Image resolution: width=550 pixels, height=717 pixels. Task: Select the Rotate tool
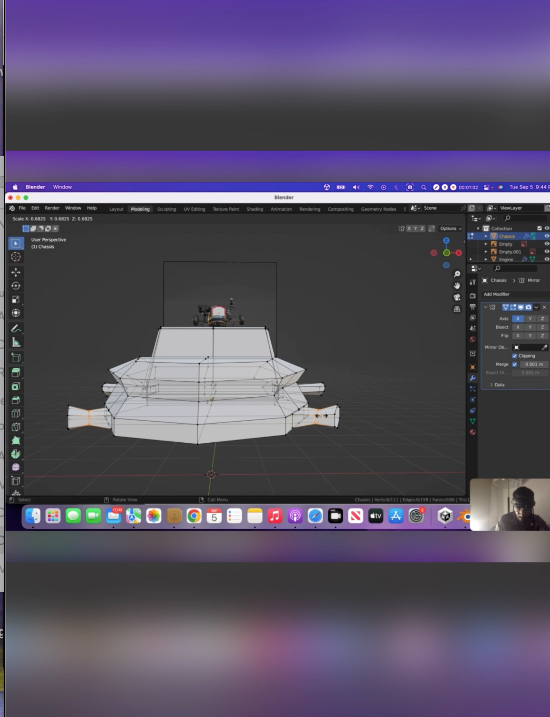point(16,286)
